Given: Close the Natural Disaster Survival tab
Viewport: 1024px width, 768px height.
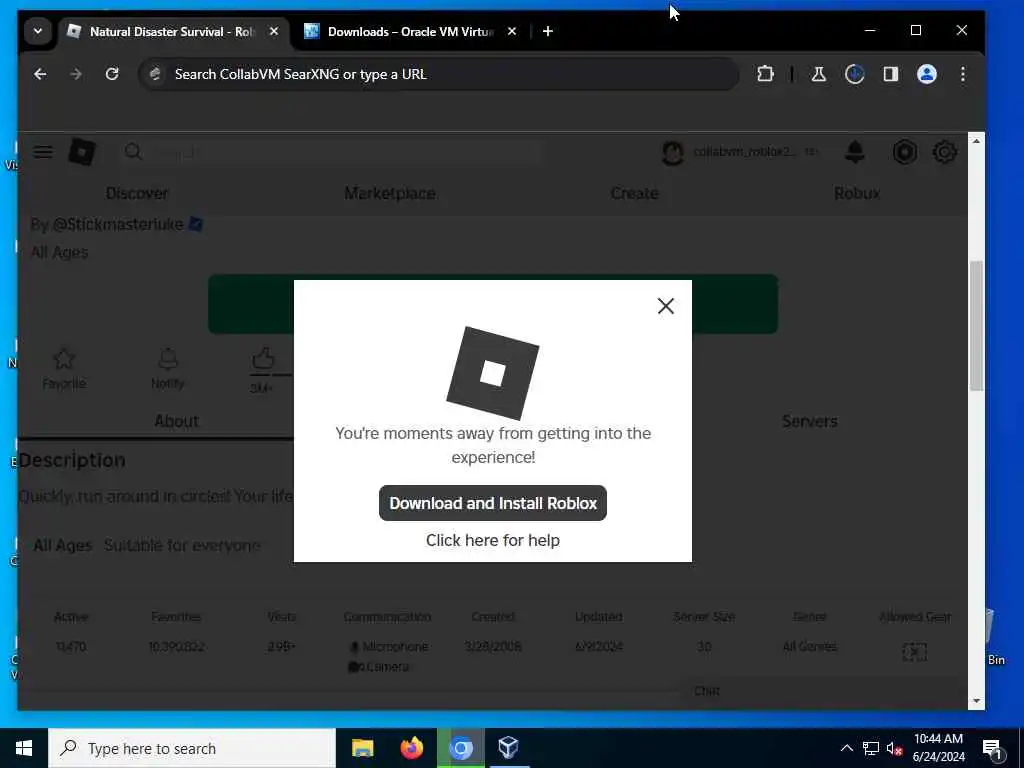Looking at the screenshot, I should 274,31.
